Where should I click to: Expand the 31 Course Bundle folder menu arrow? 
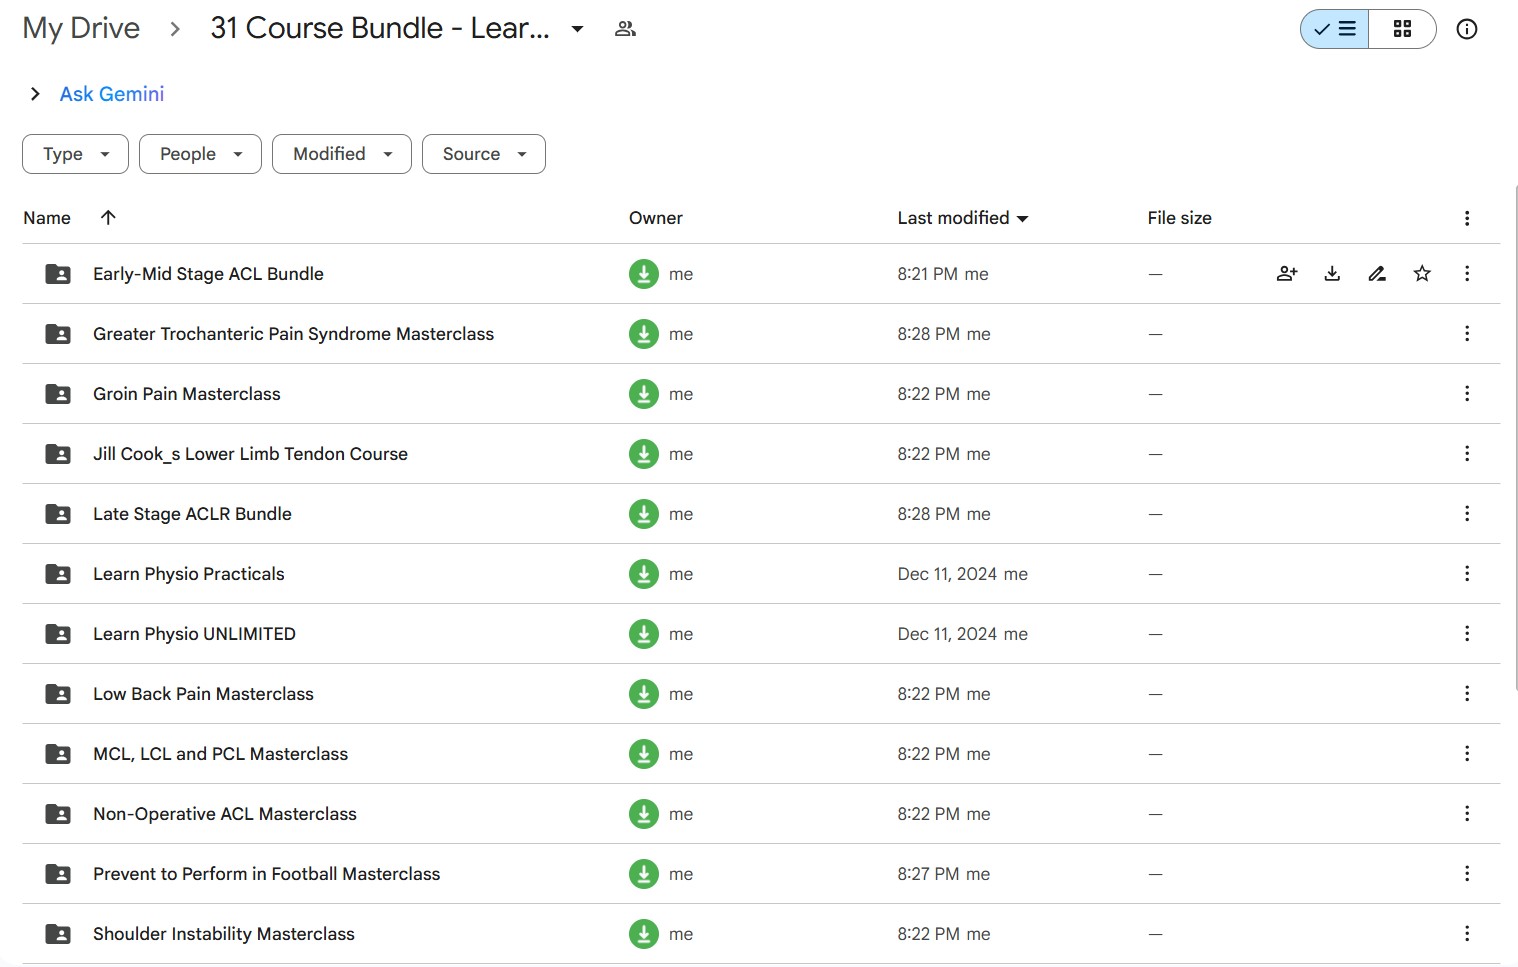577,29
